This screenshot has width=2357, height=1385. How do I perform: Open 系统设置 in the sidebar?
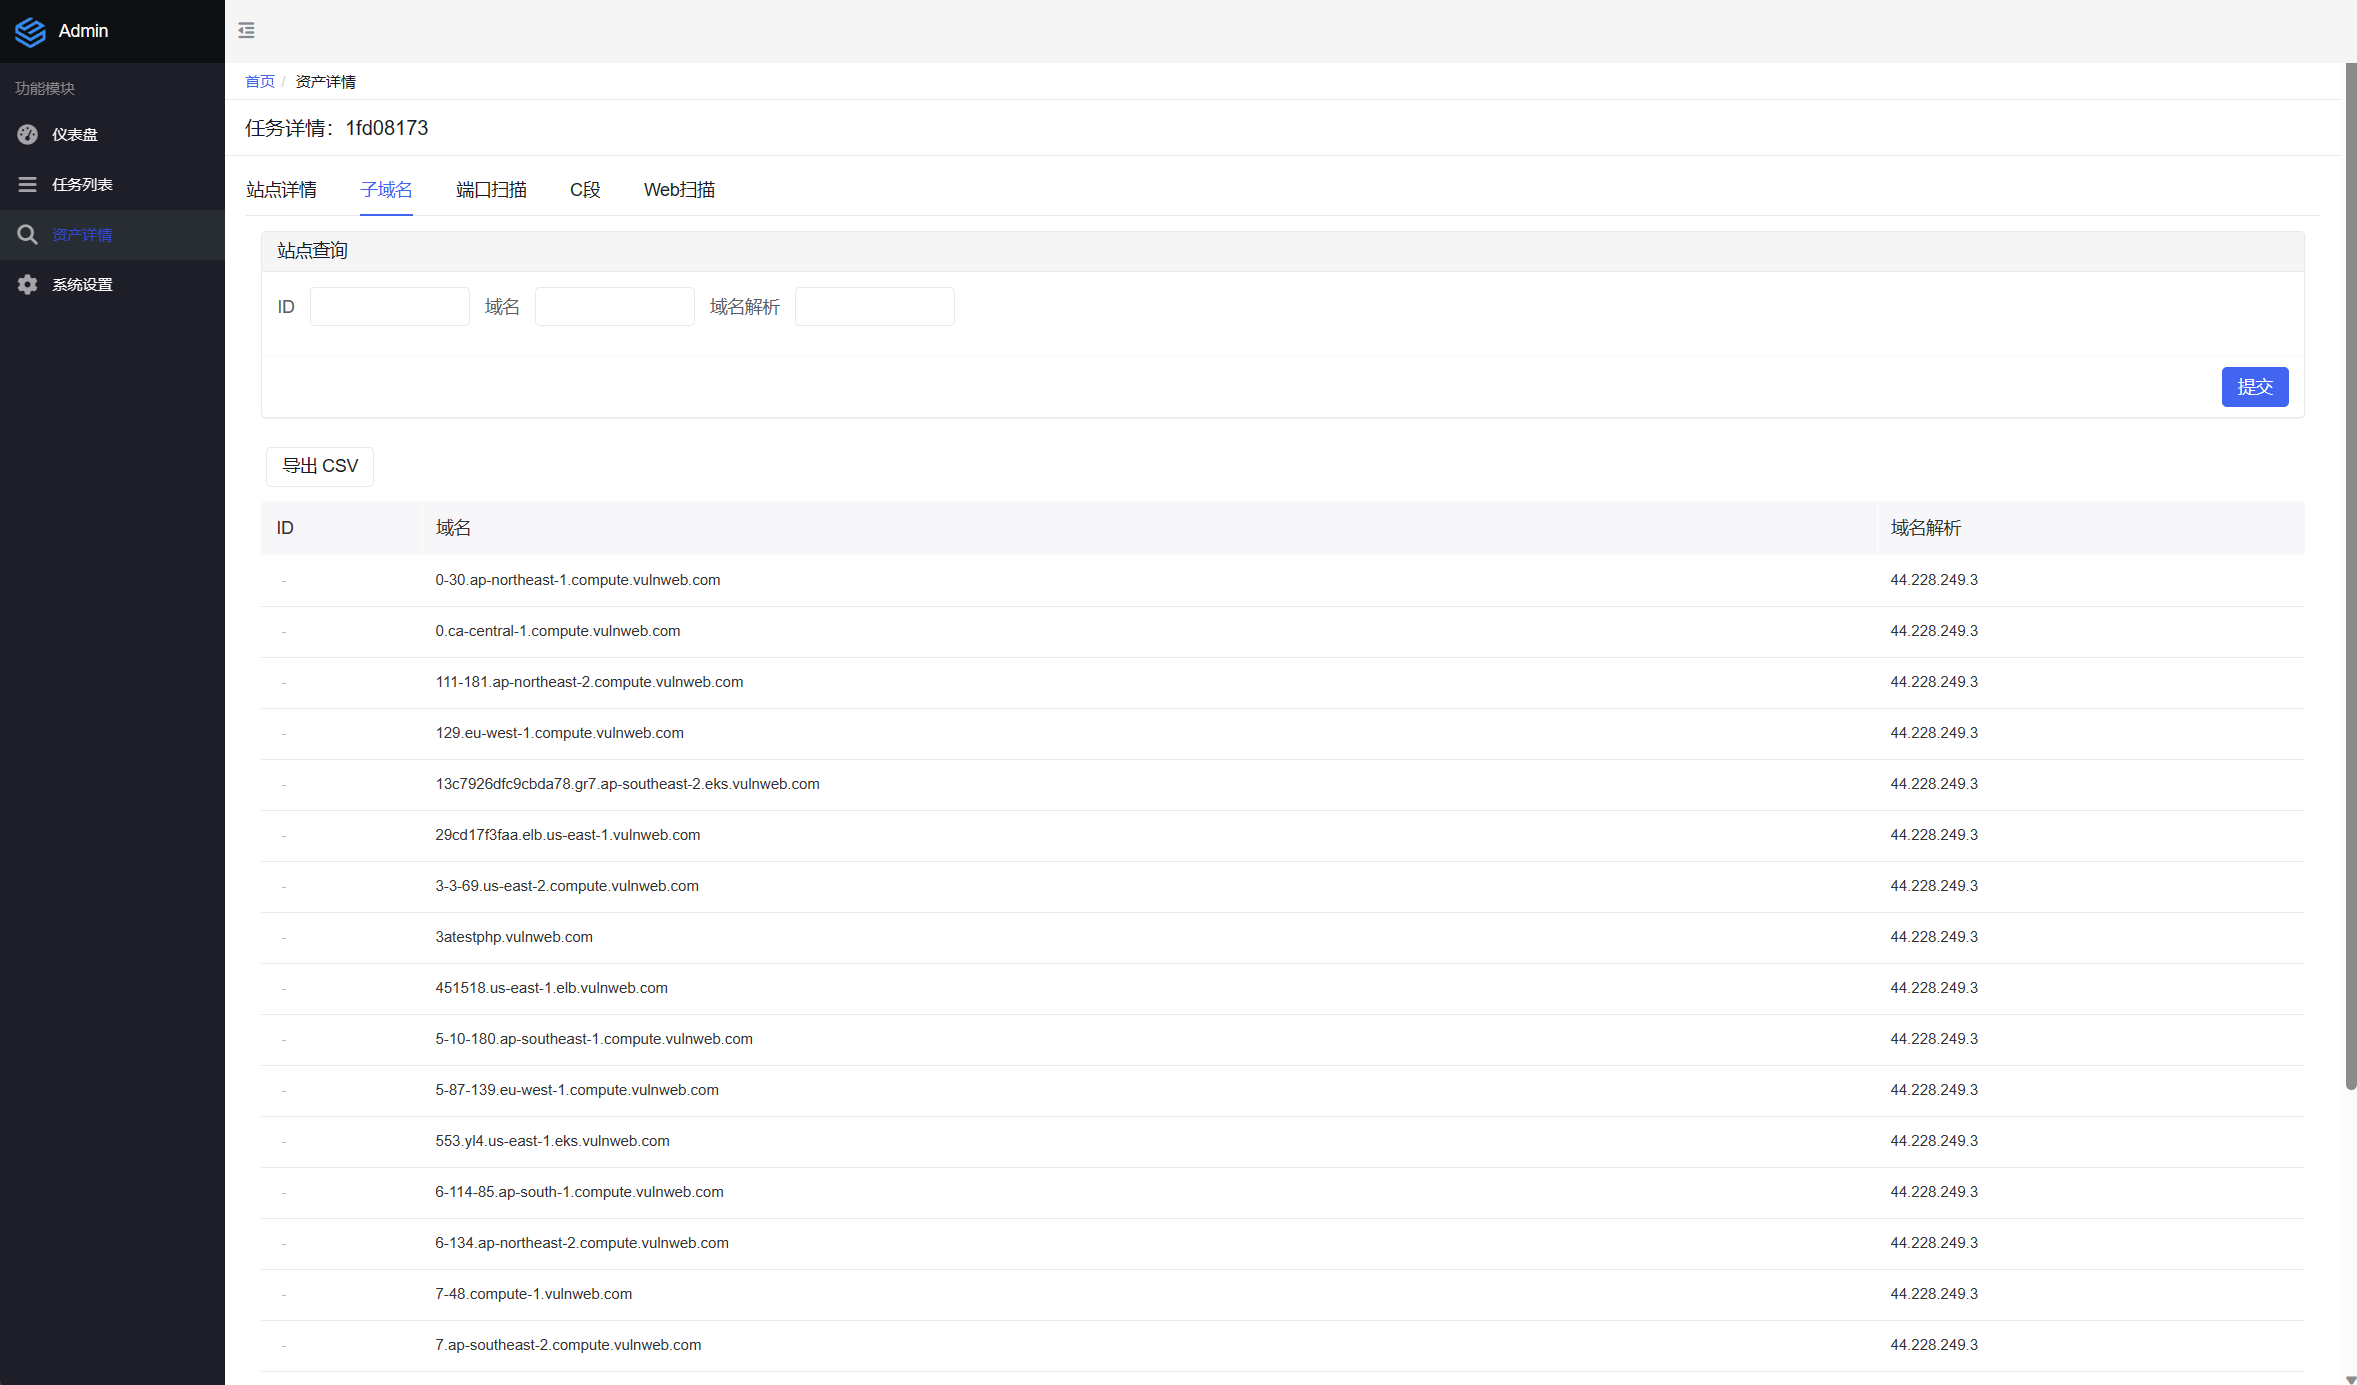click(82, 284)
